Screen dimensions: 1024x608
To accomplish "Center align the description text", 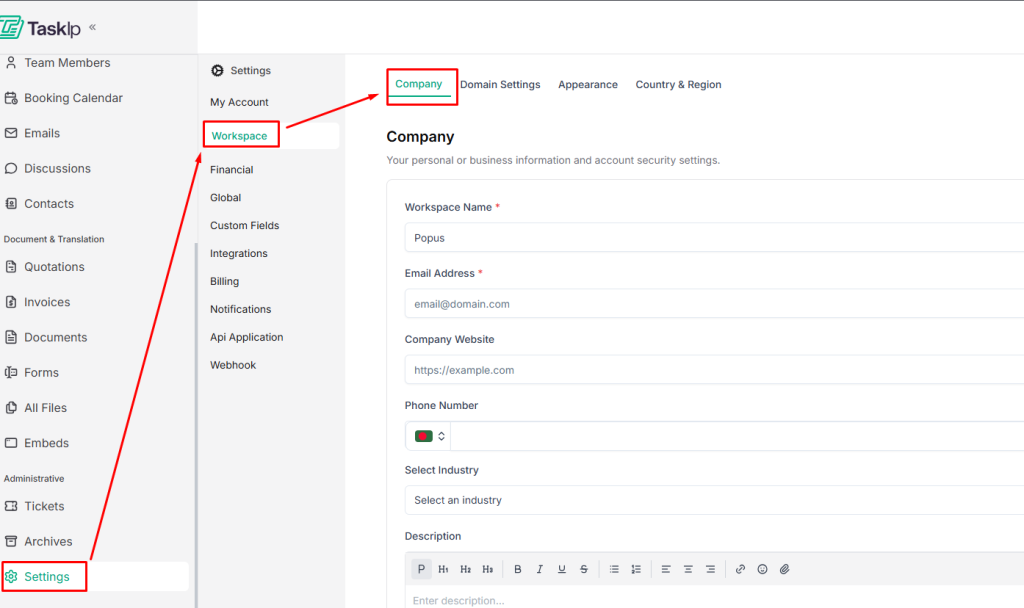I will (688, 569).
